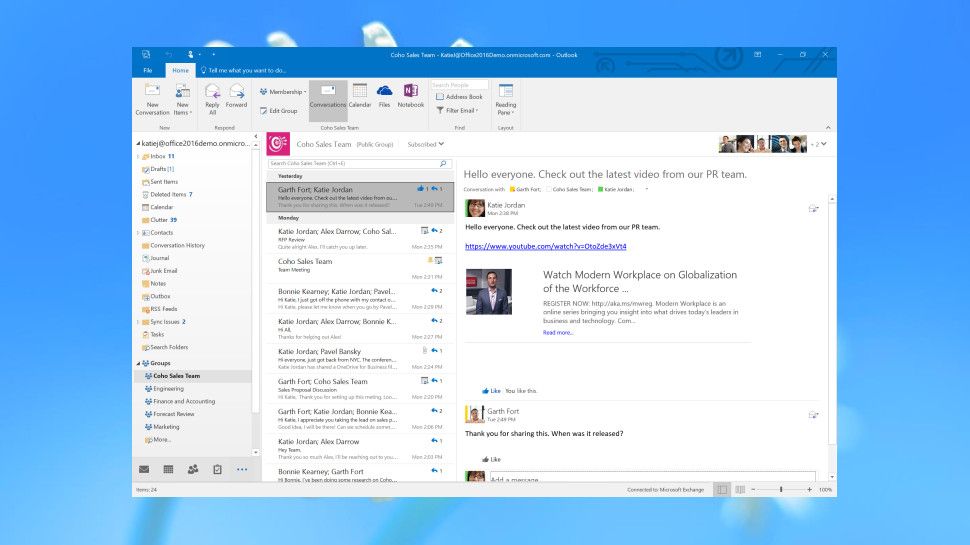Open the Garth Fort; Katie Jordan conversation
970x545 pixels.
(x=360, y=197)
